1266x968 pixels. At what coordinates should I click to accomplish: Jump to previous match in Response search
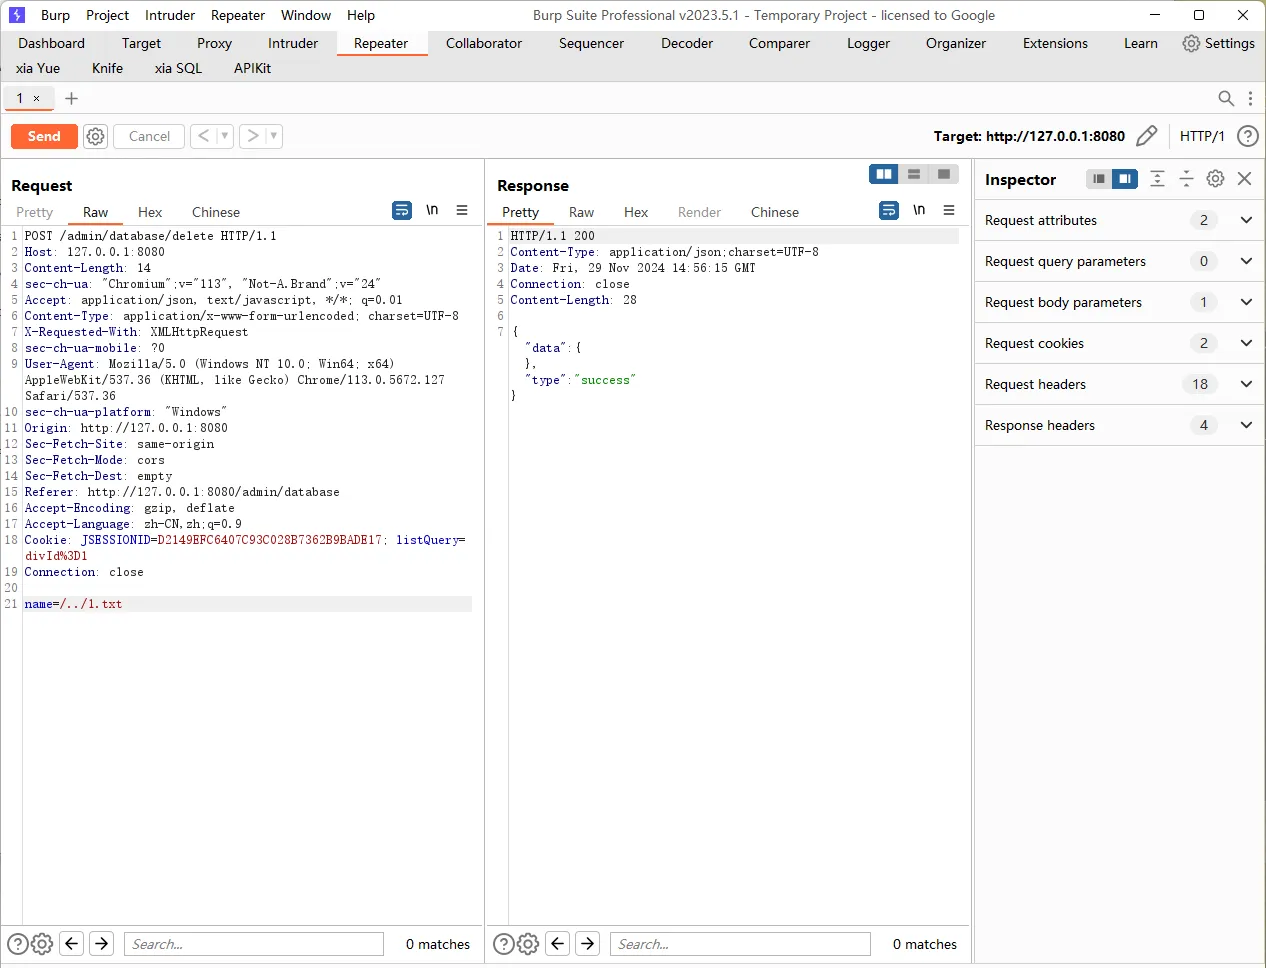pyautogui.click(x=558, y=944)
